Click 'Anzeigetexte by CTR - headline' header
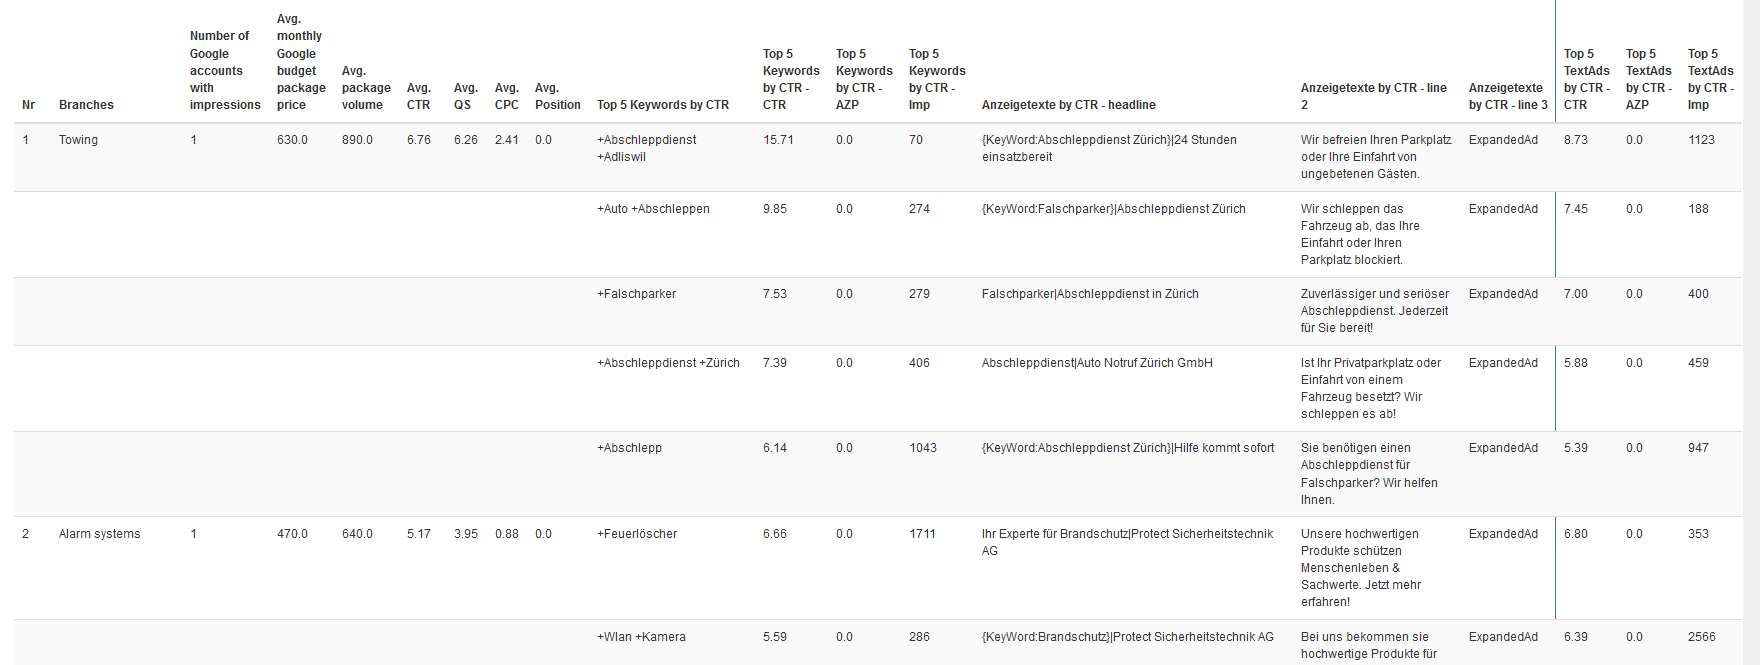The image size is (1760, 665). click(x=1069, y=105)
